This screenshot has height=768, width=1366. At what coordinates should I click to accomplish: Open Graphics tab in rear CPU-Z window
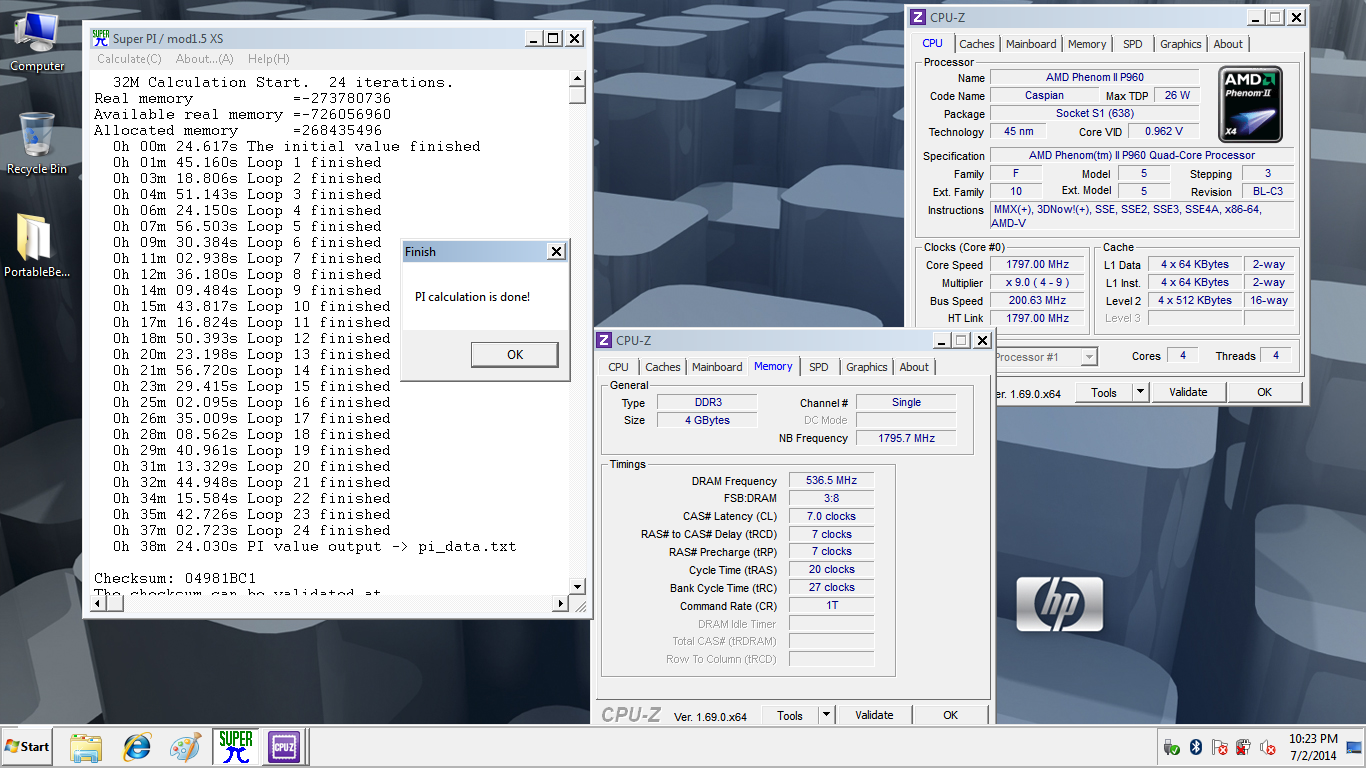[1181, 44]
